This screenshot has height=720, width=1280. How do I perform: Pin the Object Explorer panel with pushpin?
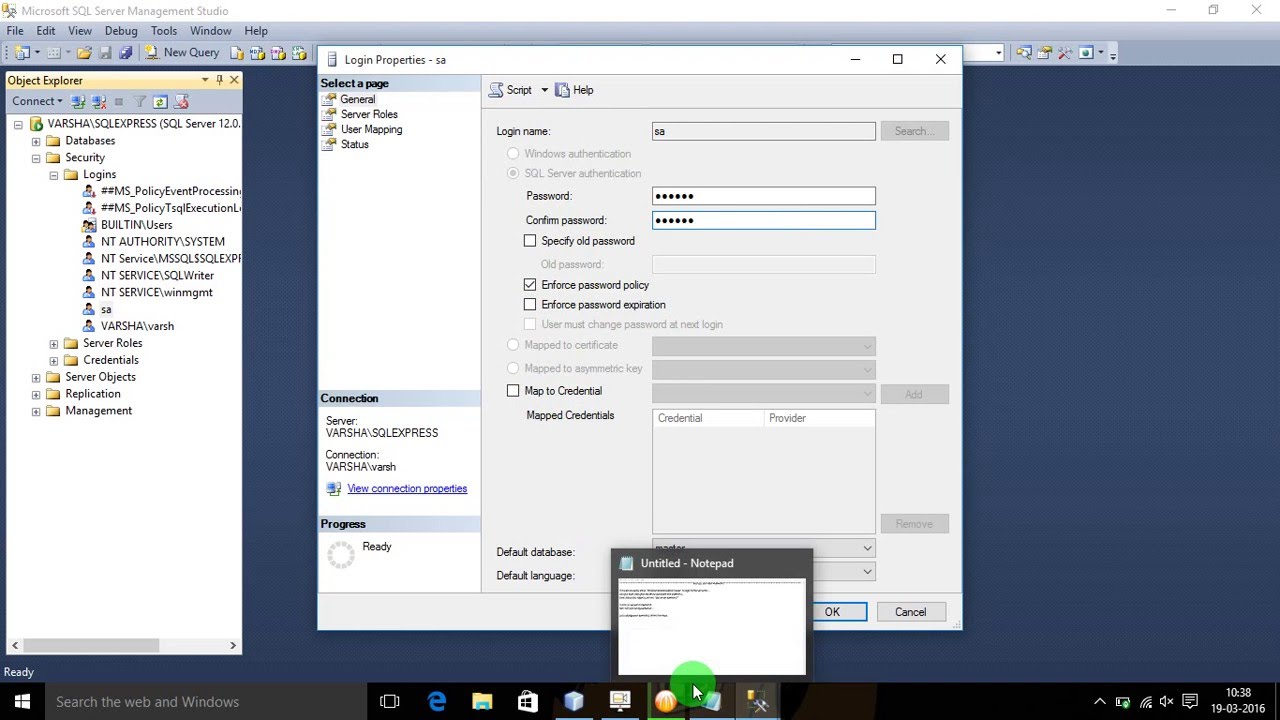[x=219, y=80]
